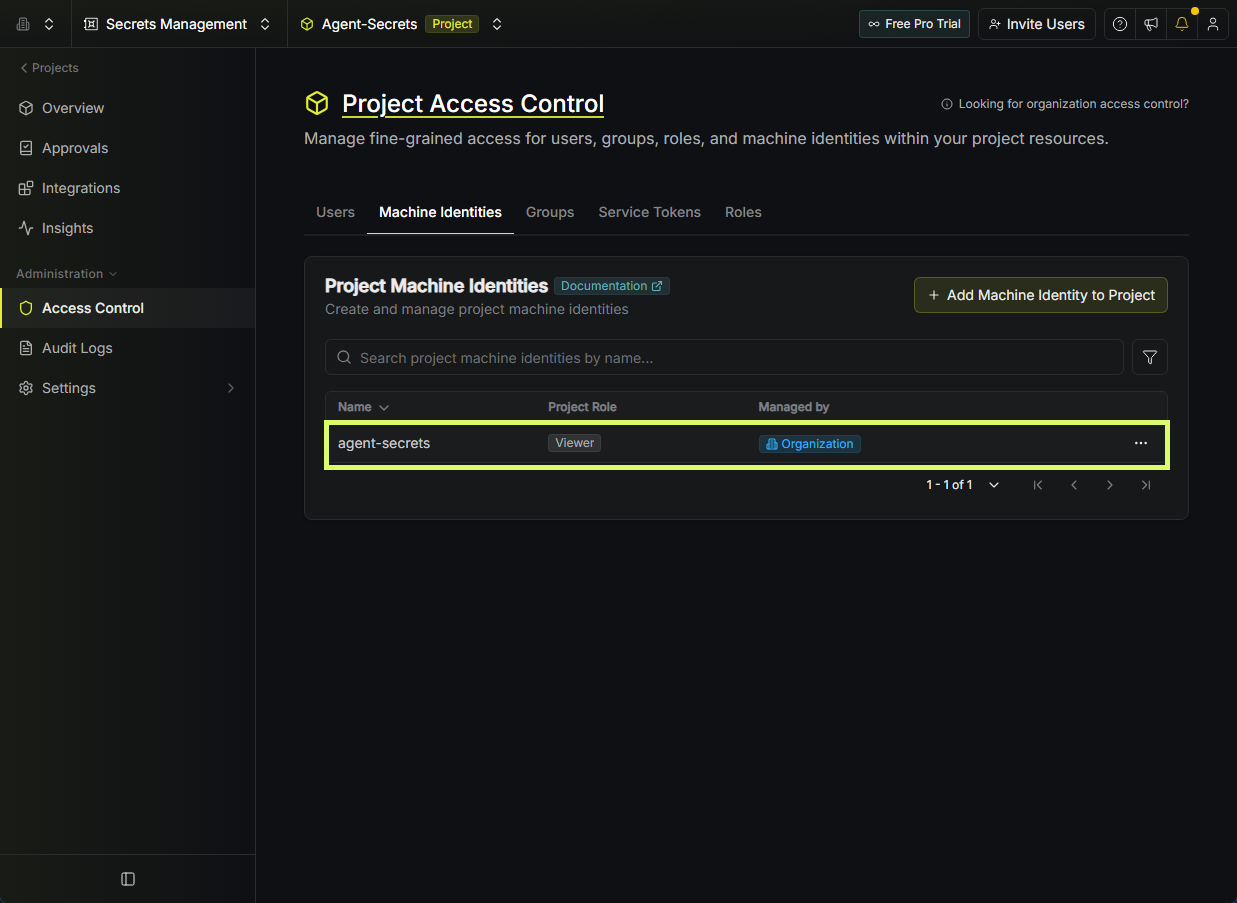Viewport: 1237px width, 903px height.
Task: Open the organization building icon switcher
Action: click(23, 24)
